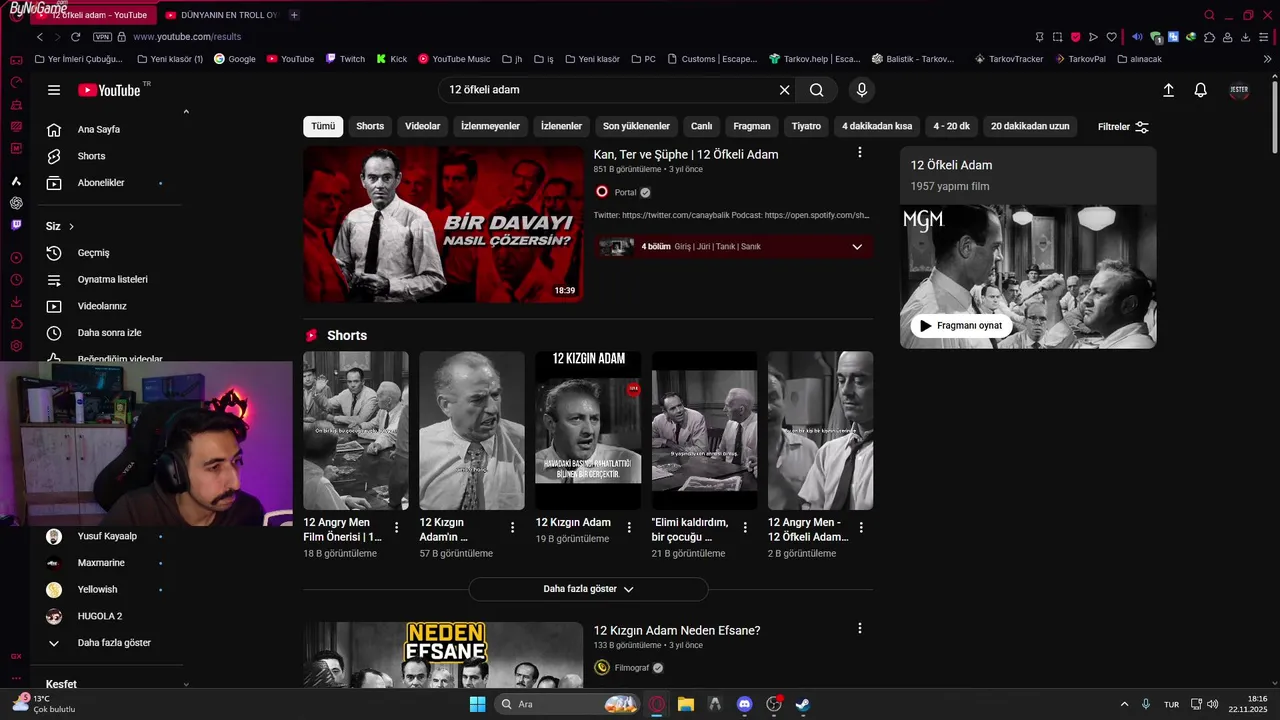The image size is (1280, 720).
Task: Expand sidebar subscriptions Daha fazla göster
Action: (x=107, y=643)
